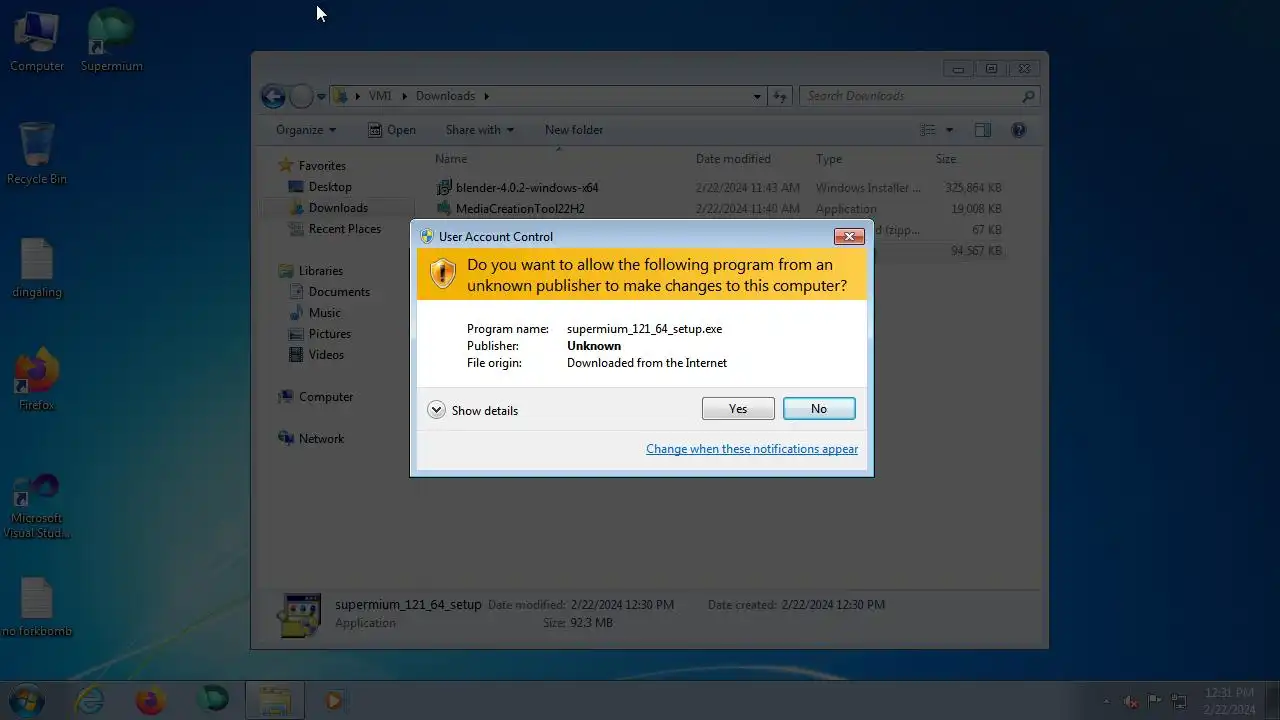Select Computer in navigation pane
This screenshot has width=1280, height=720.
(326, 397)
